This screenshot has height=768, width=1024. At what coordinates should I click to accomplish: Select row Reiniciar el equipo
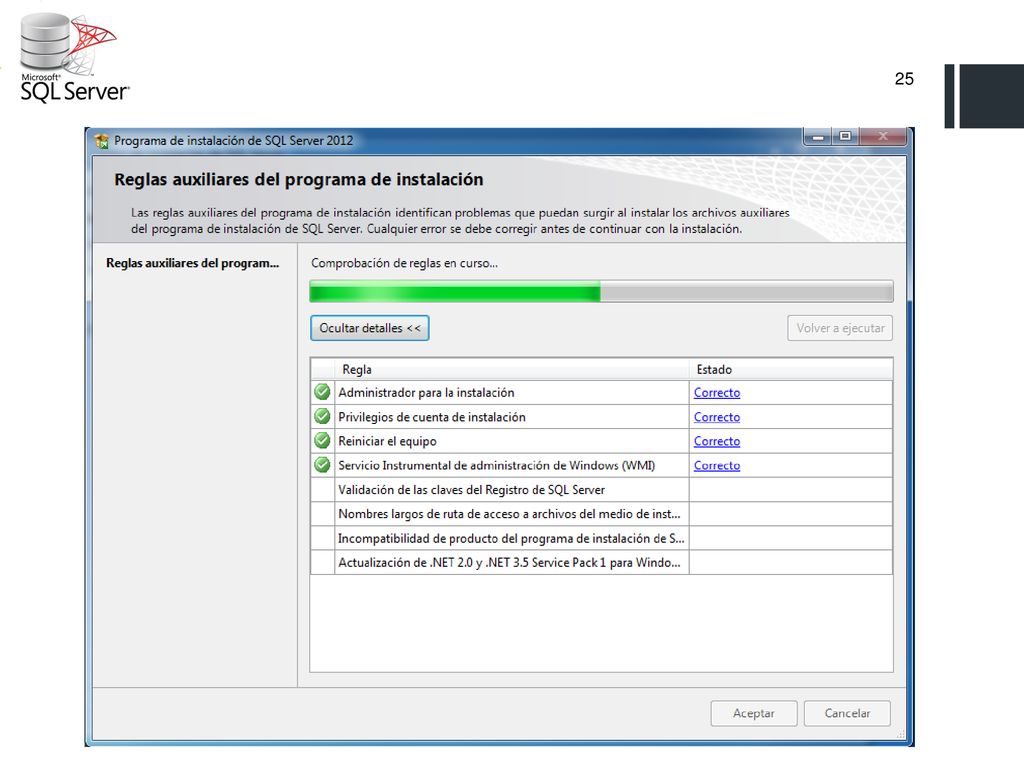point(601,441)
